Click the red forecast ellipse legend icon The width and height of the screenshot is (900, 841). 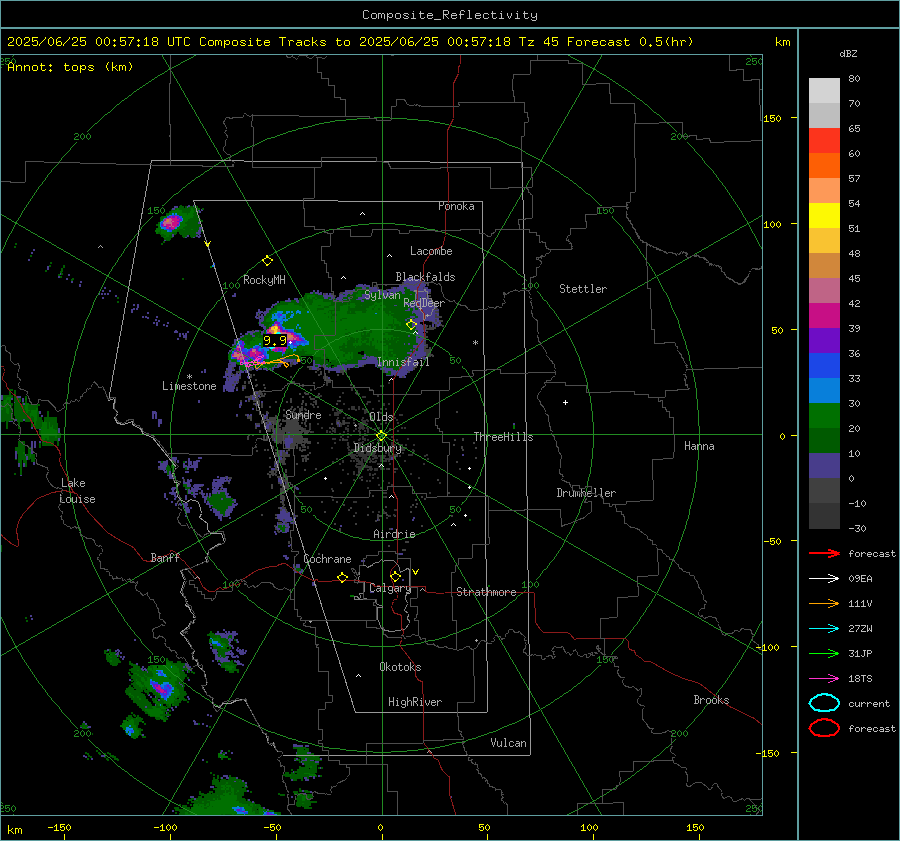(824, 728)
